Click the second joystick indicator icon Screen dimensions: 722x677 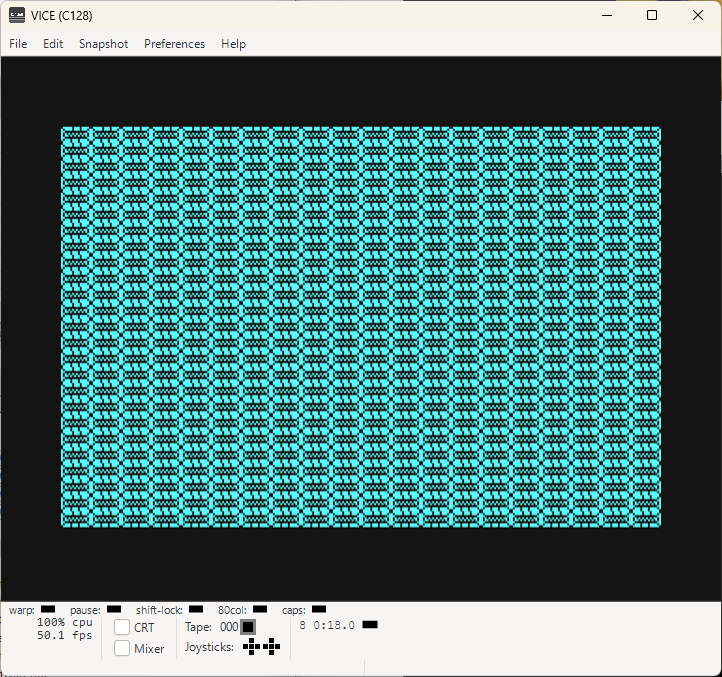point(272,647)
